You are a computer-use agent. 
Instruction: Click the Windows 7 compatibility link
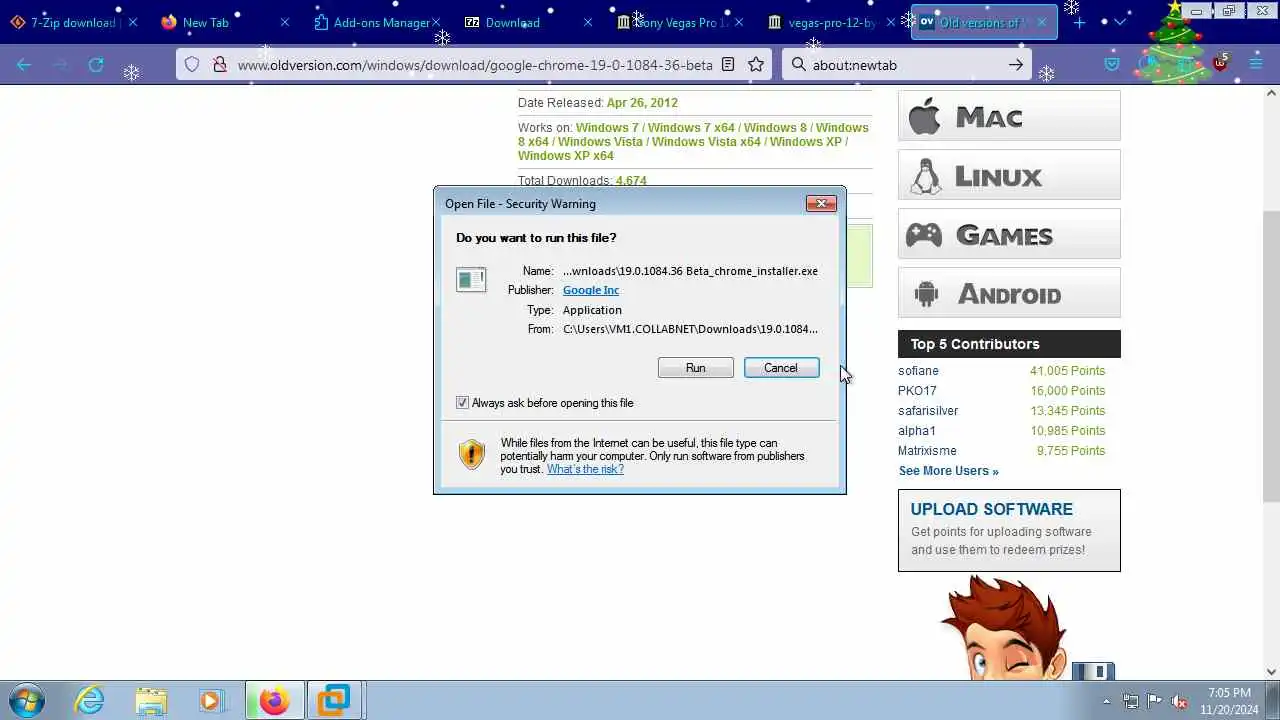click(x=607, y=128)
